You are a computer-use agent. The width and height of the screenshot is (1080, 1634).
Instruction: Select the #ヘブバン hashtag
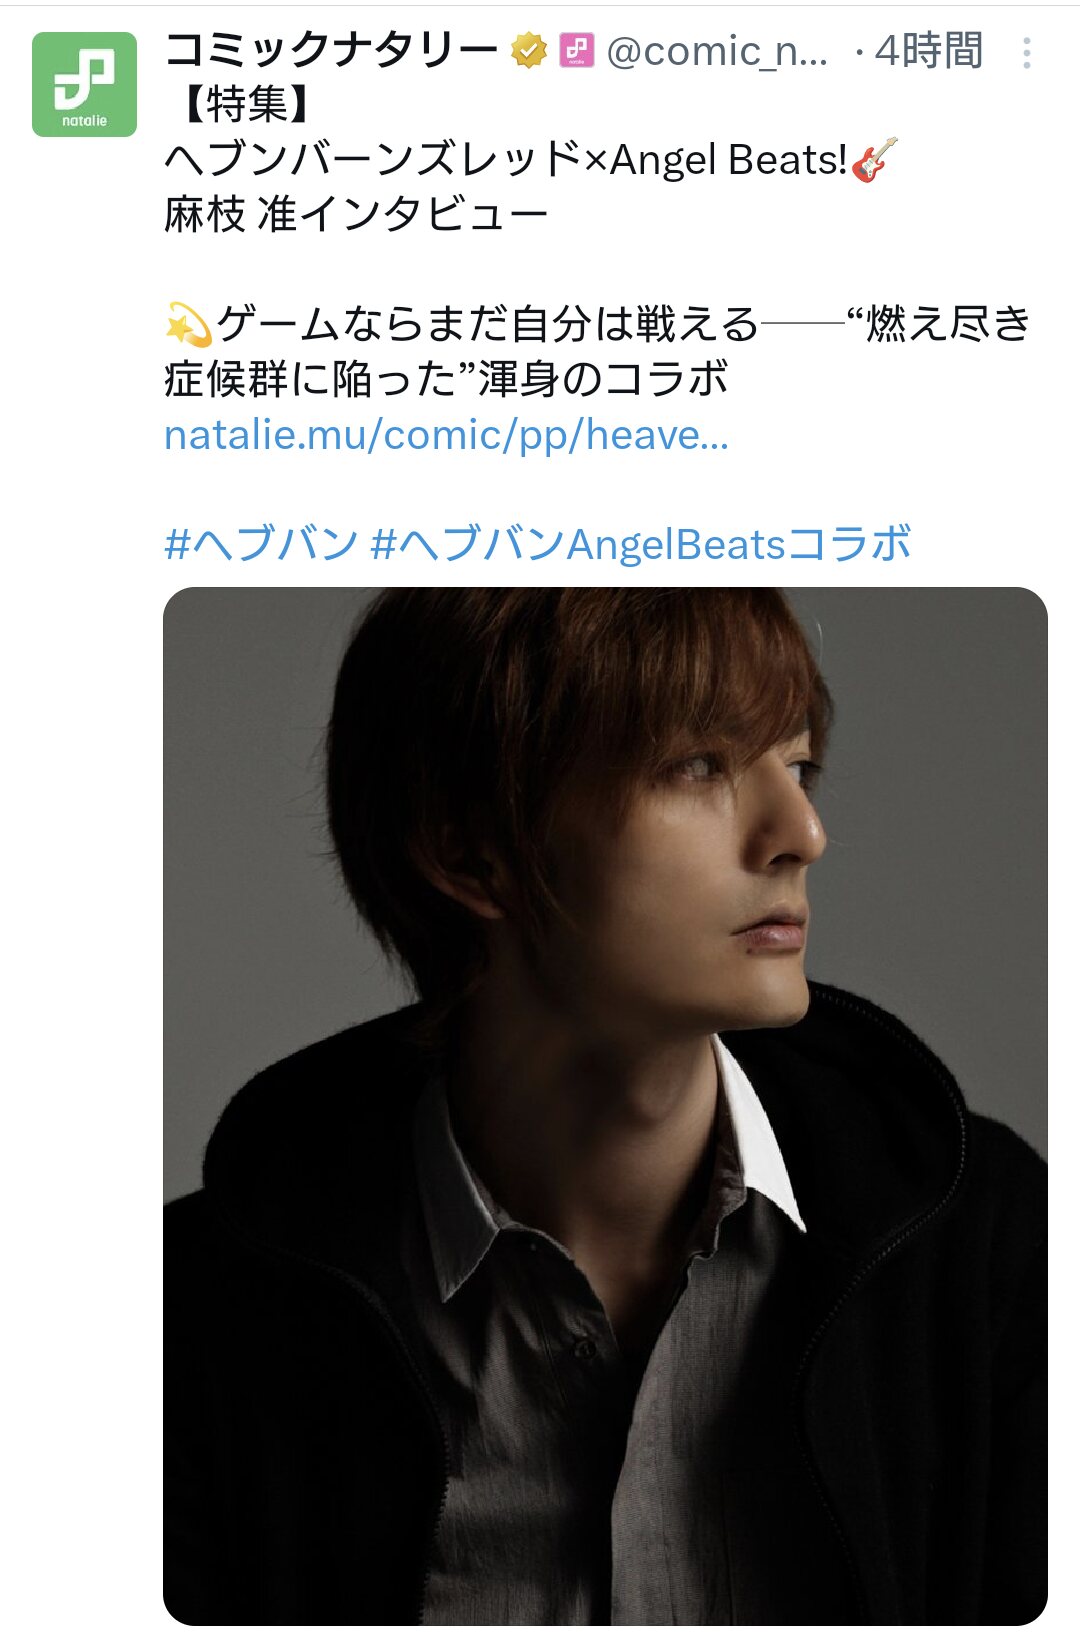261,544
